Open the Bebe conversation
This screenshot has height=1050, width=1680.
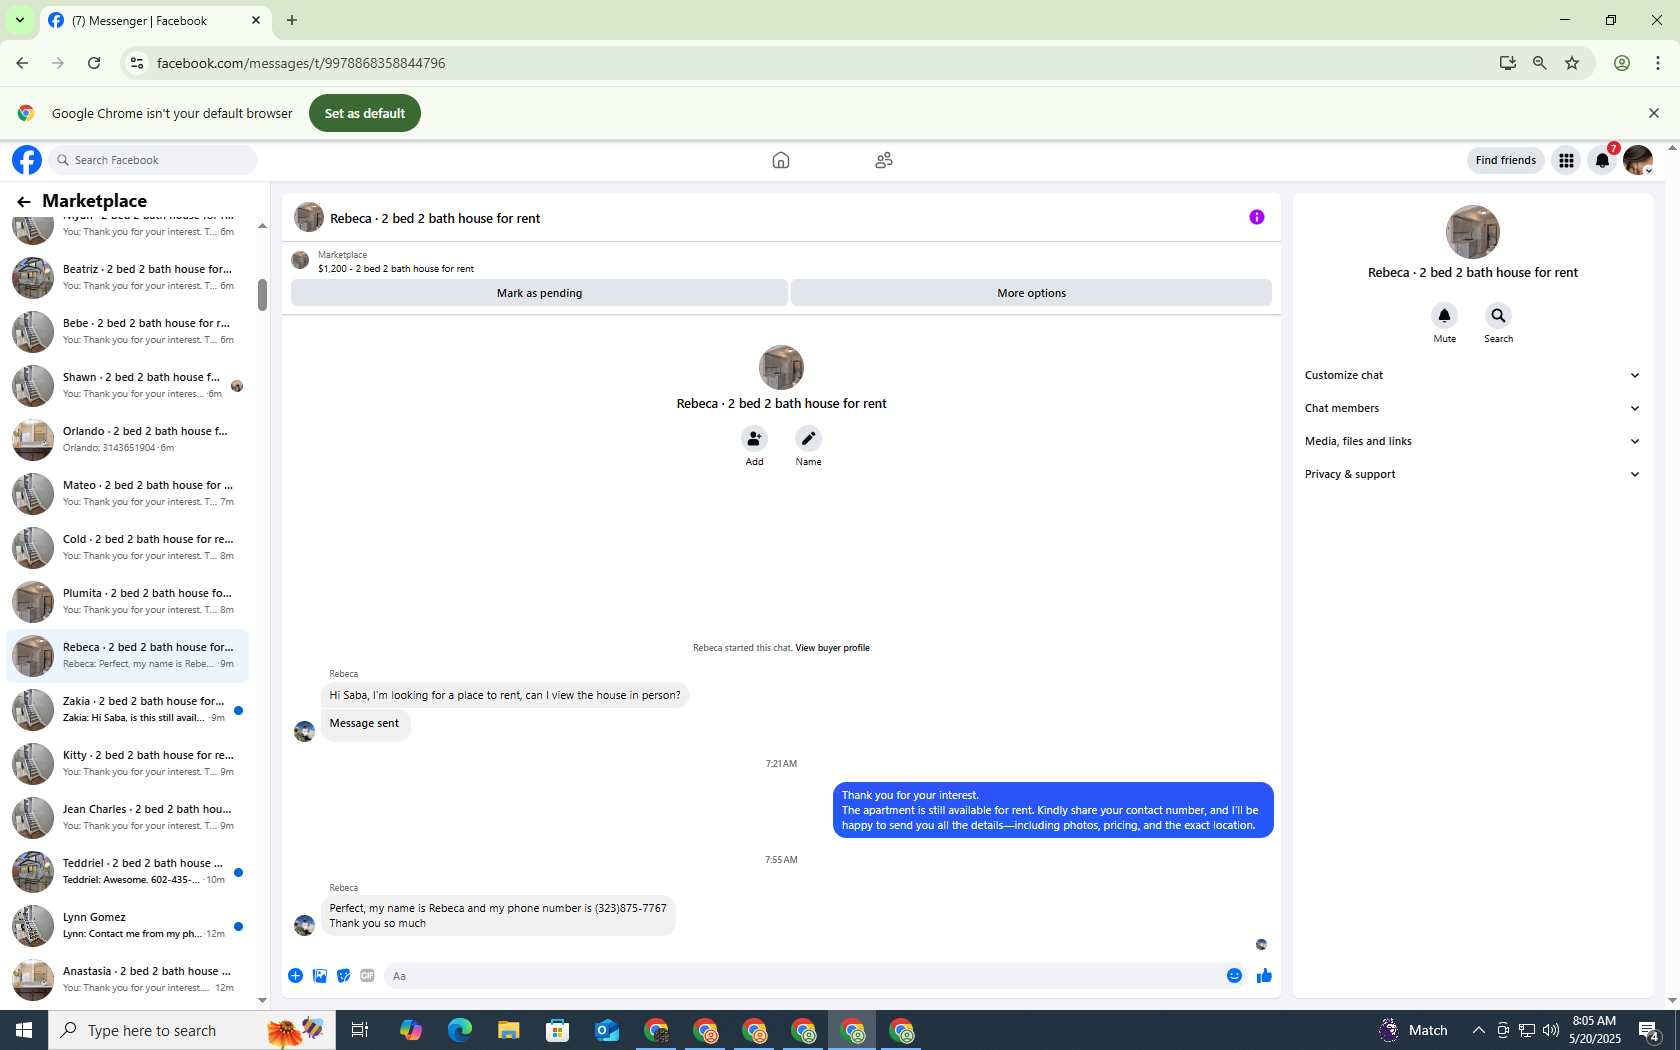click(128, 331)
